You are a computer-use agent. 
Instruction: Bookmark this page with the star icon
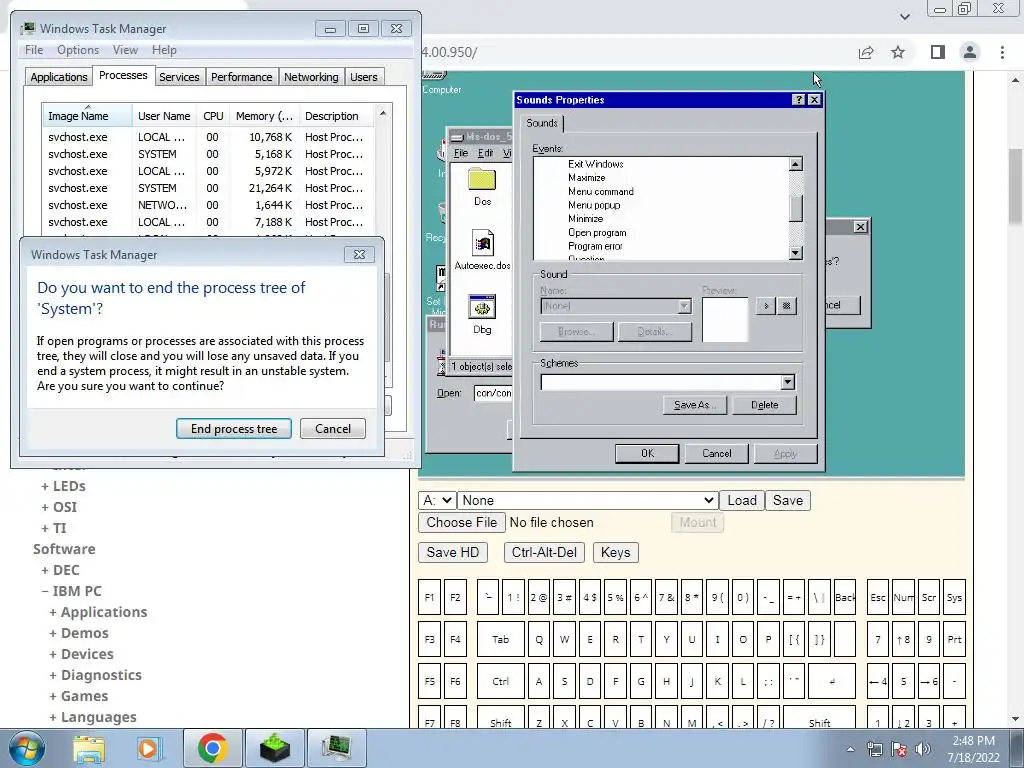point(898,52)
